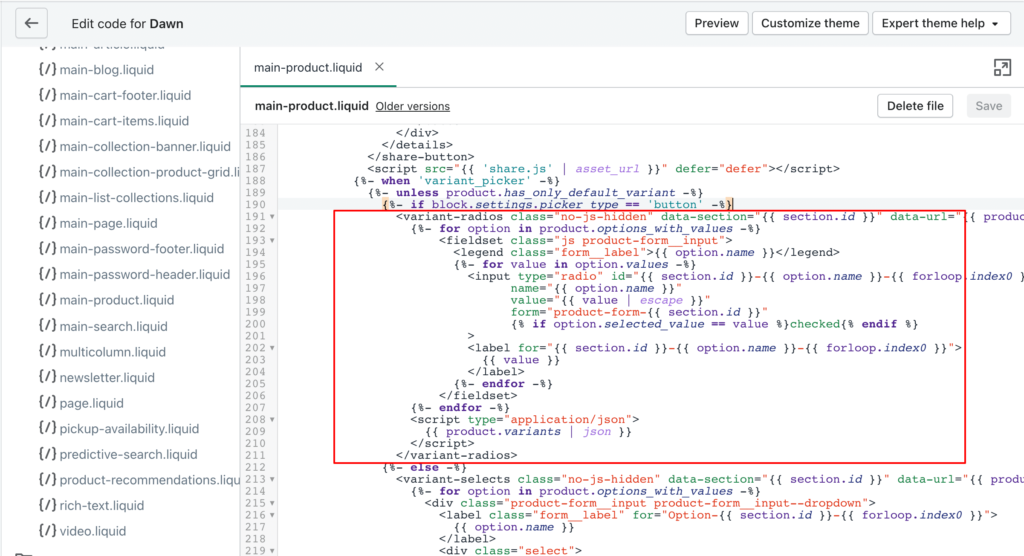Open the Preview button
The height and width of the screenshot is (556, 1024).
[x=716, y=24]
